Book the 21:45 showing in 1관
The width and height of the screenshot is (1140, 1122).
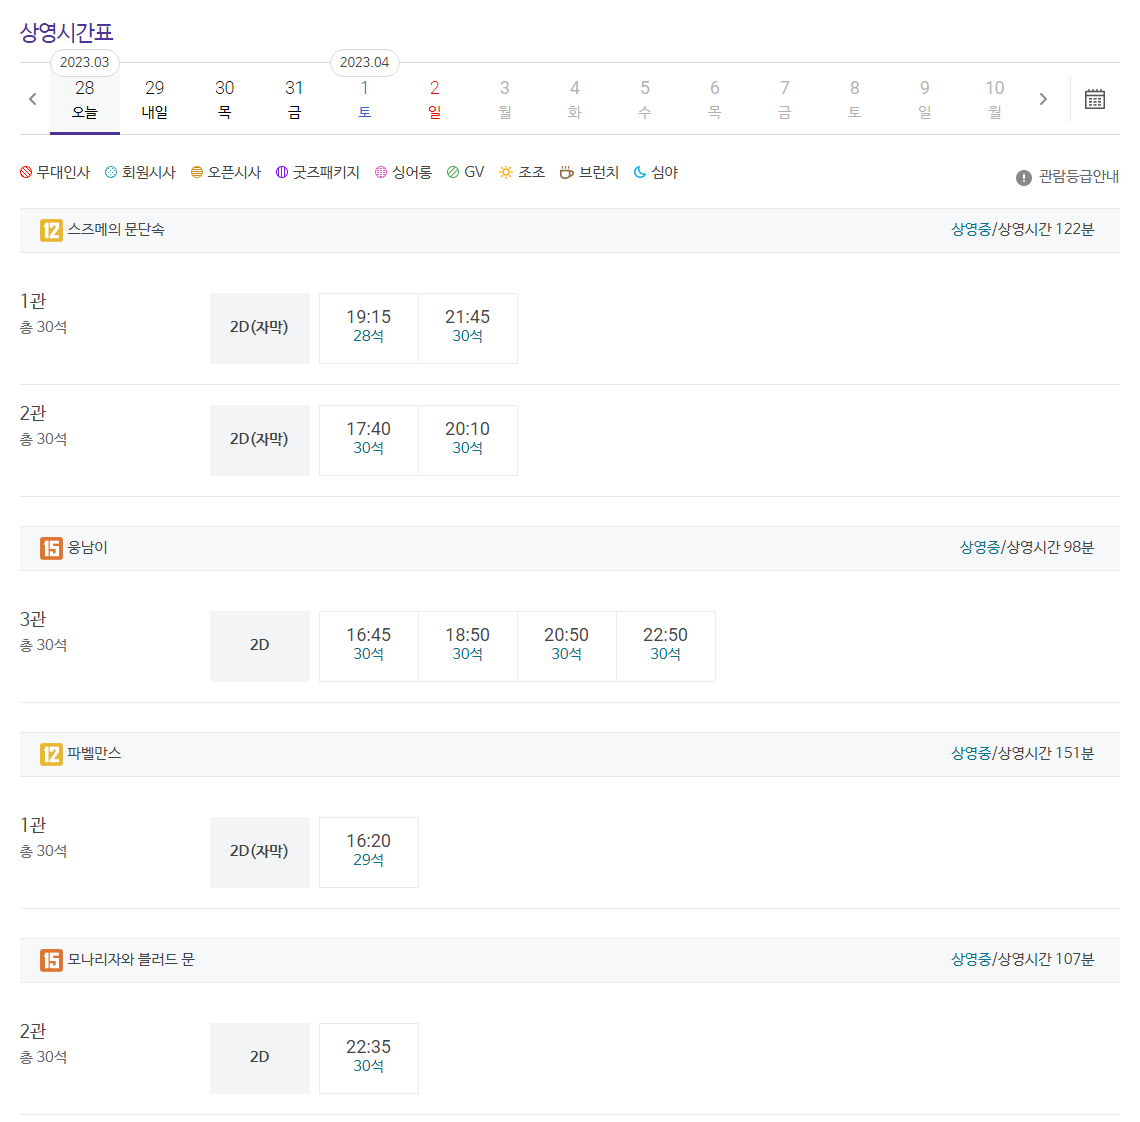467,328
